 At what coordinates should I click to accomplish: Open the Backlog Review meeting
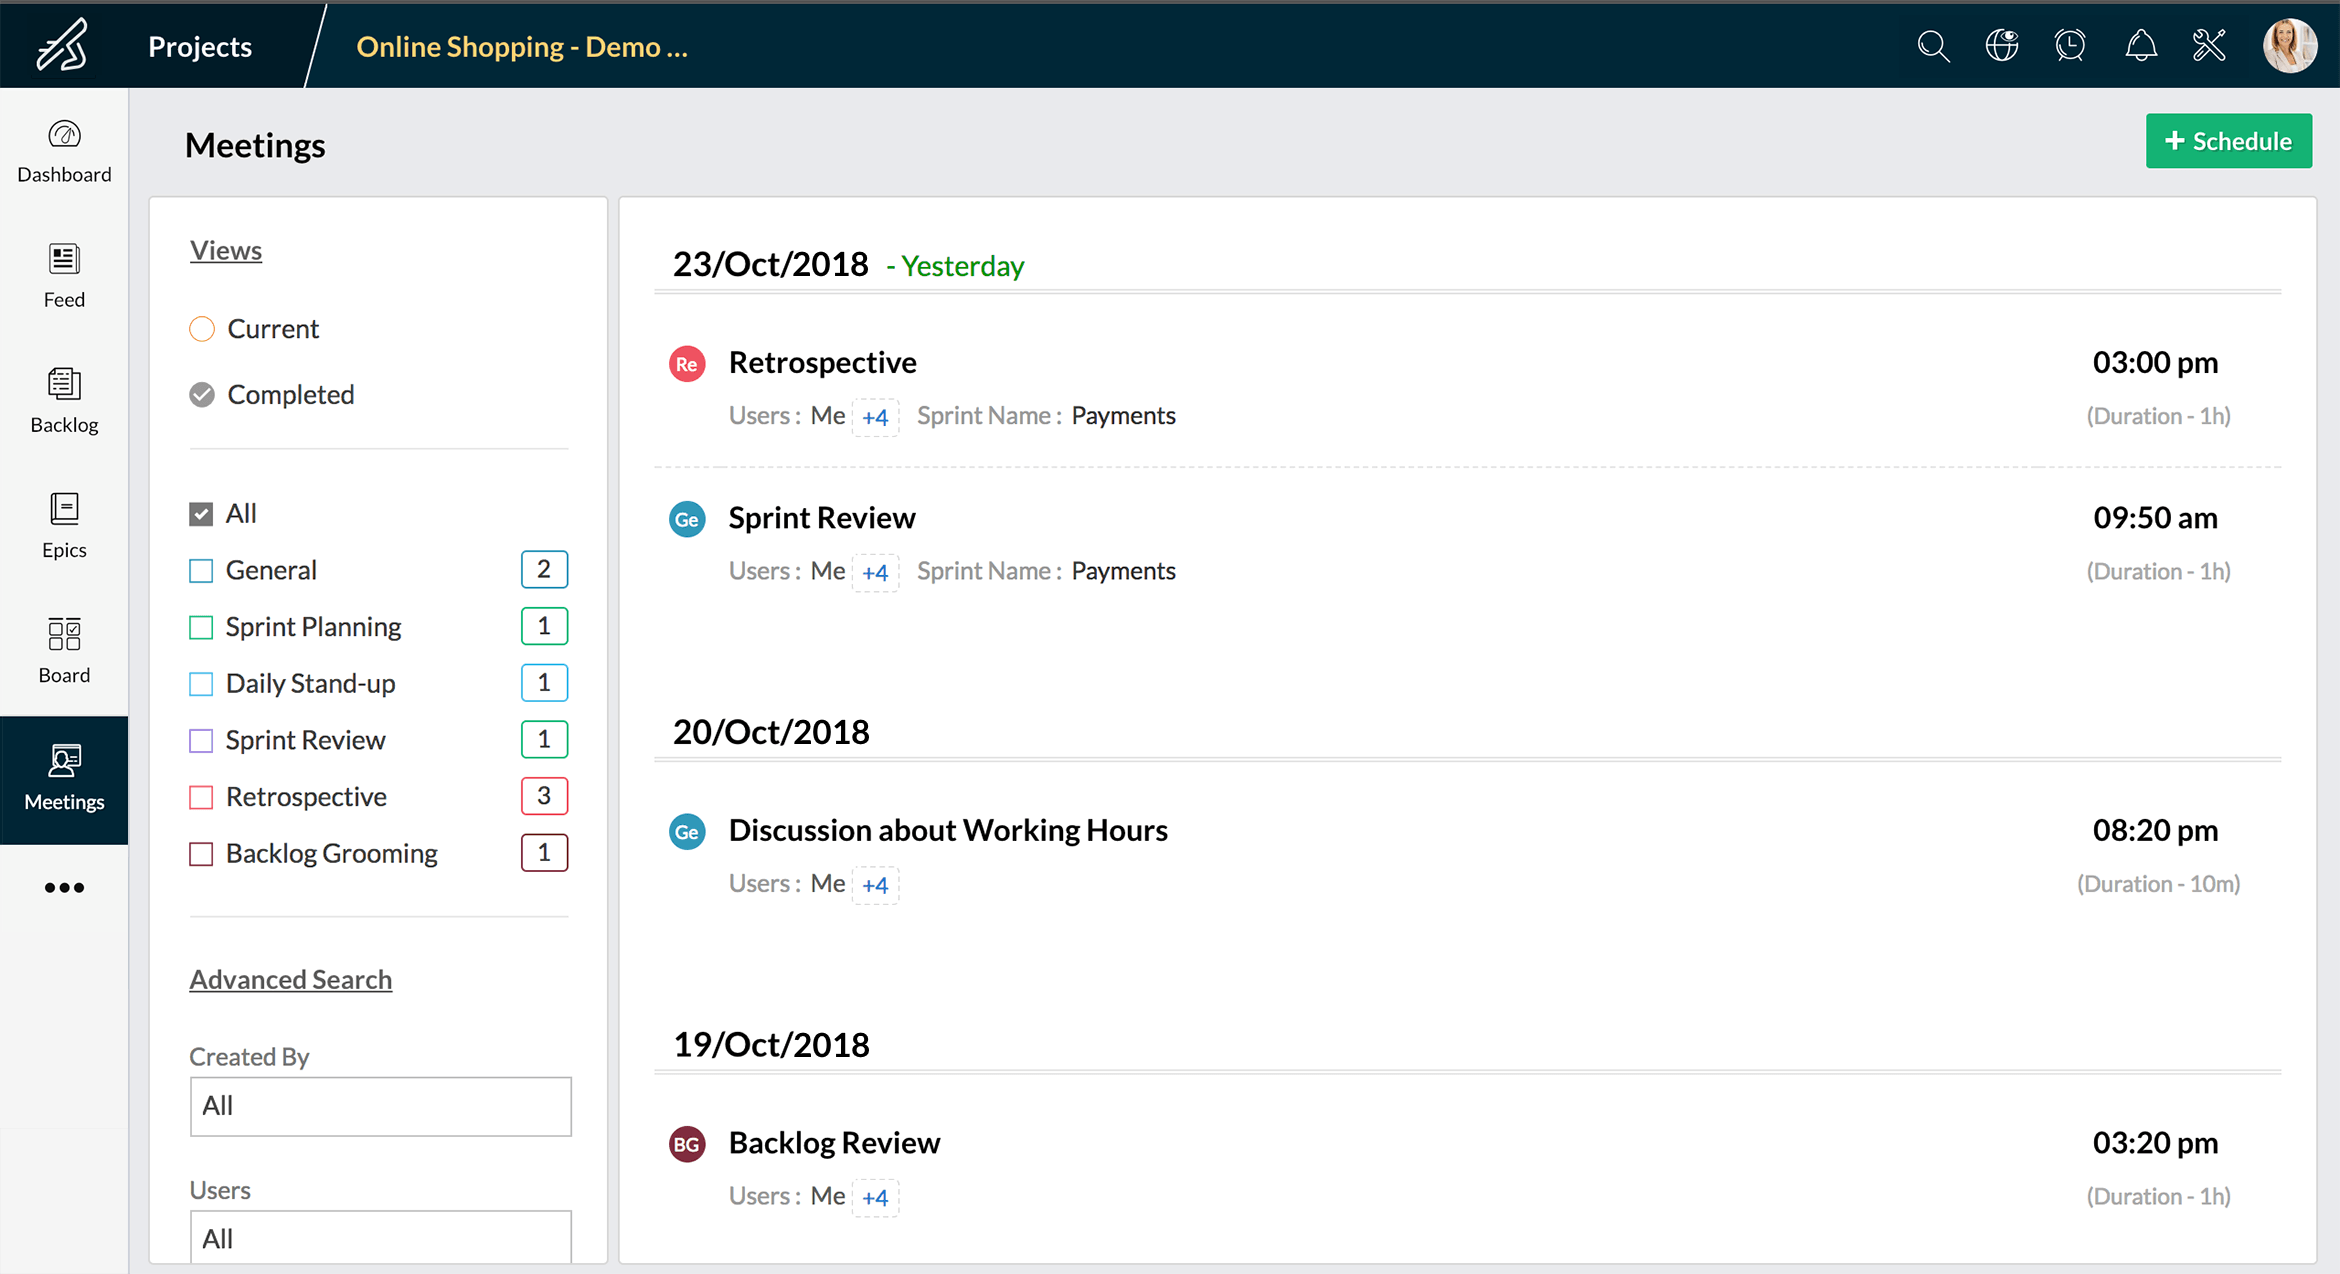click(834, 1142)
